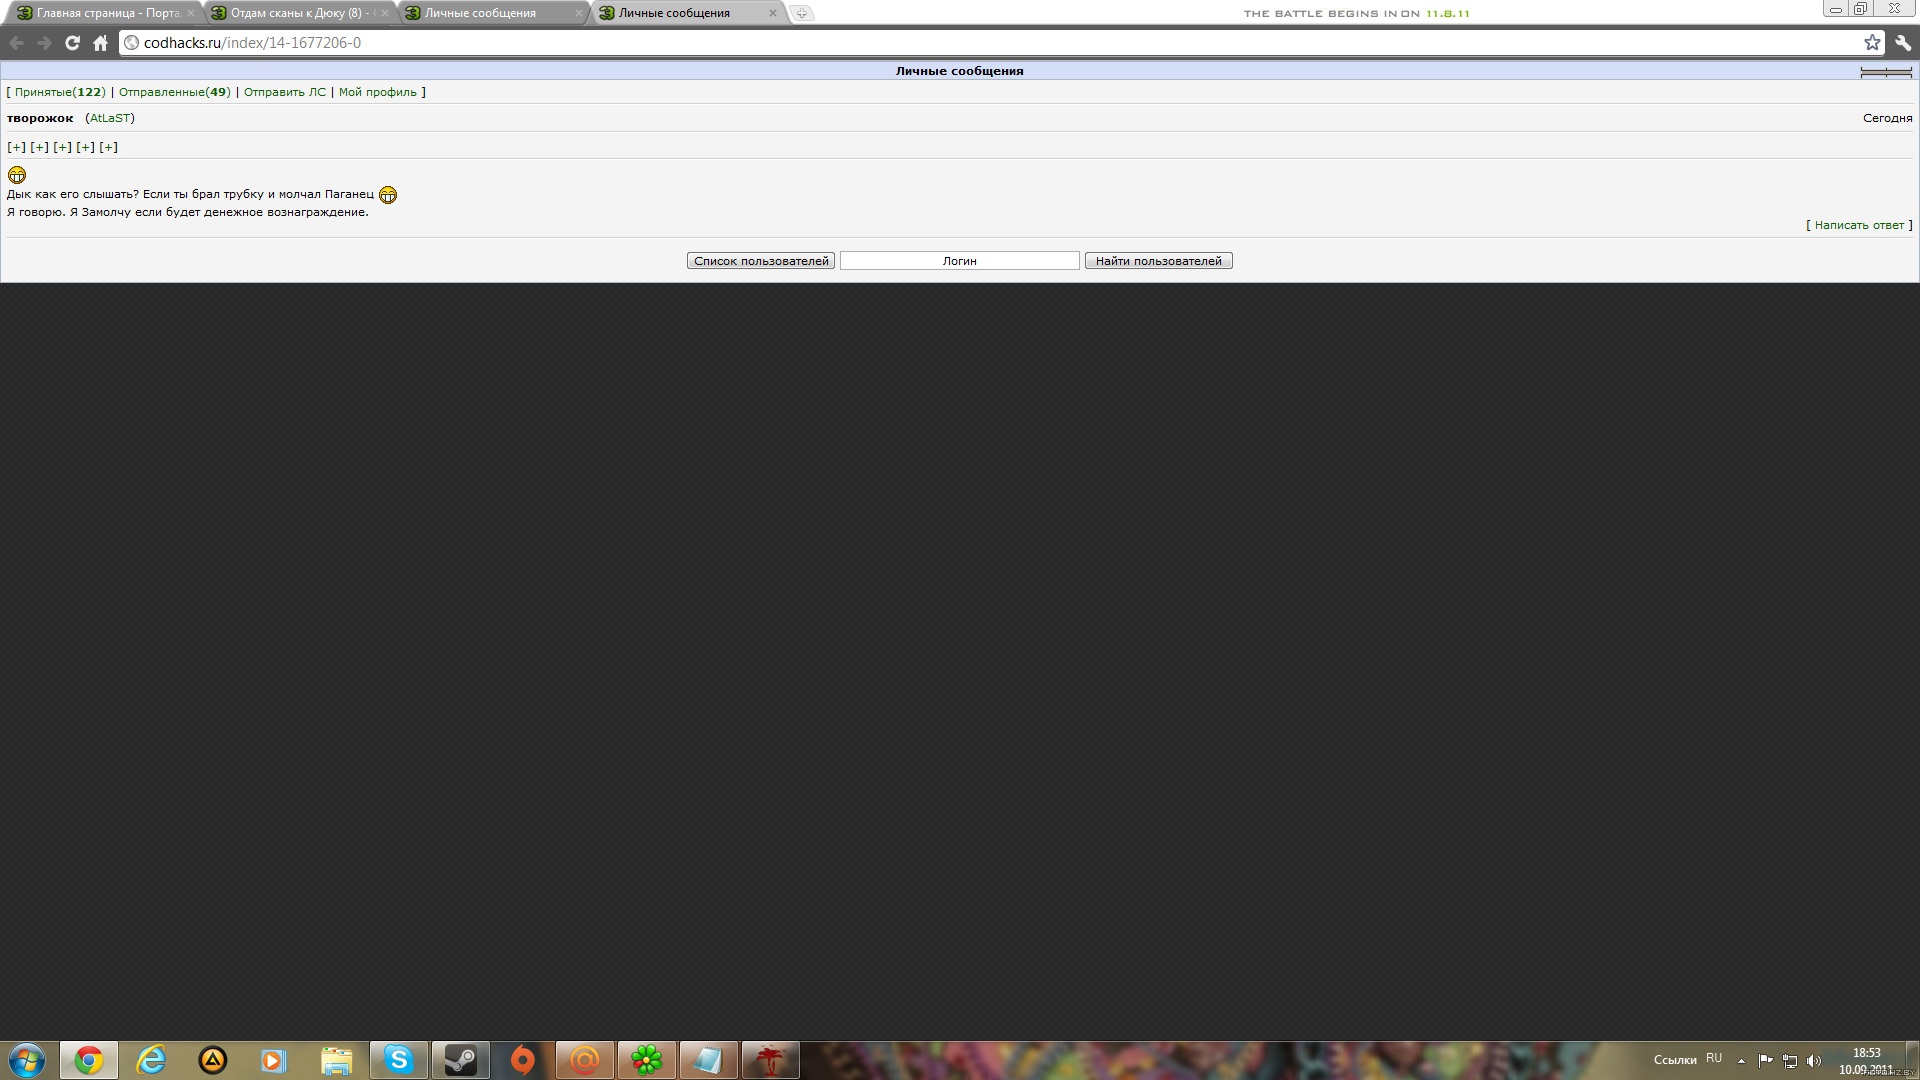Open the Action Center flag icon
This screenshot has width=1920, height=1080.
coord(1765,1060)
